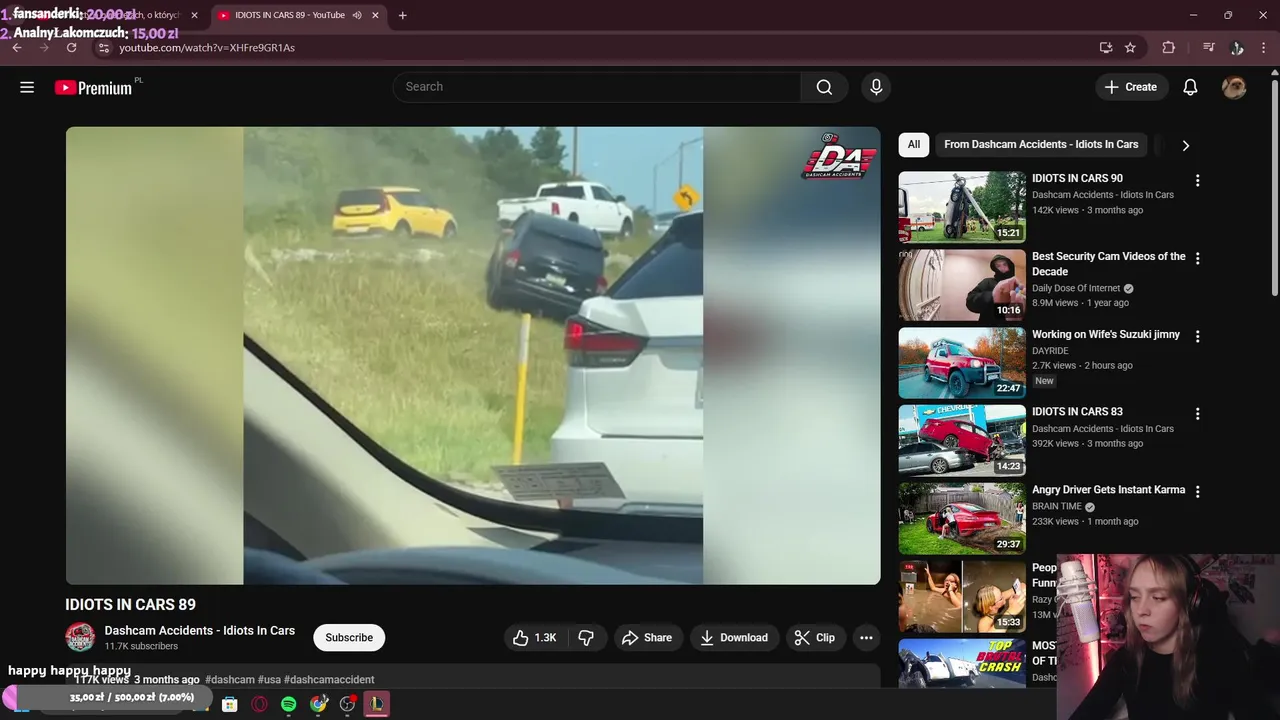Open media control icon in browser toolbar
Image resolution: width=1280 pixels, height=720 pixels.
1208,47
